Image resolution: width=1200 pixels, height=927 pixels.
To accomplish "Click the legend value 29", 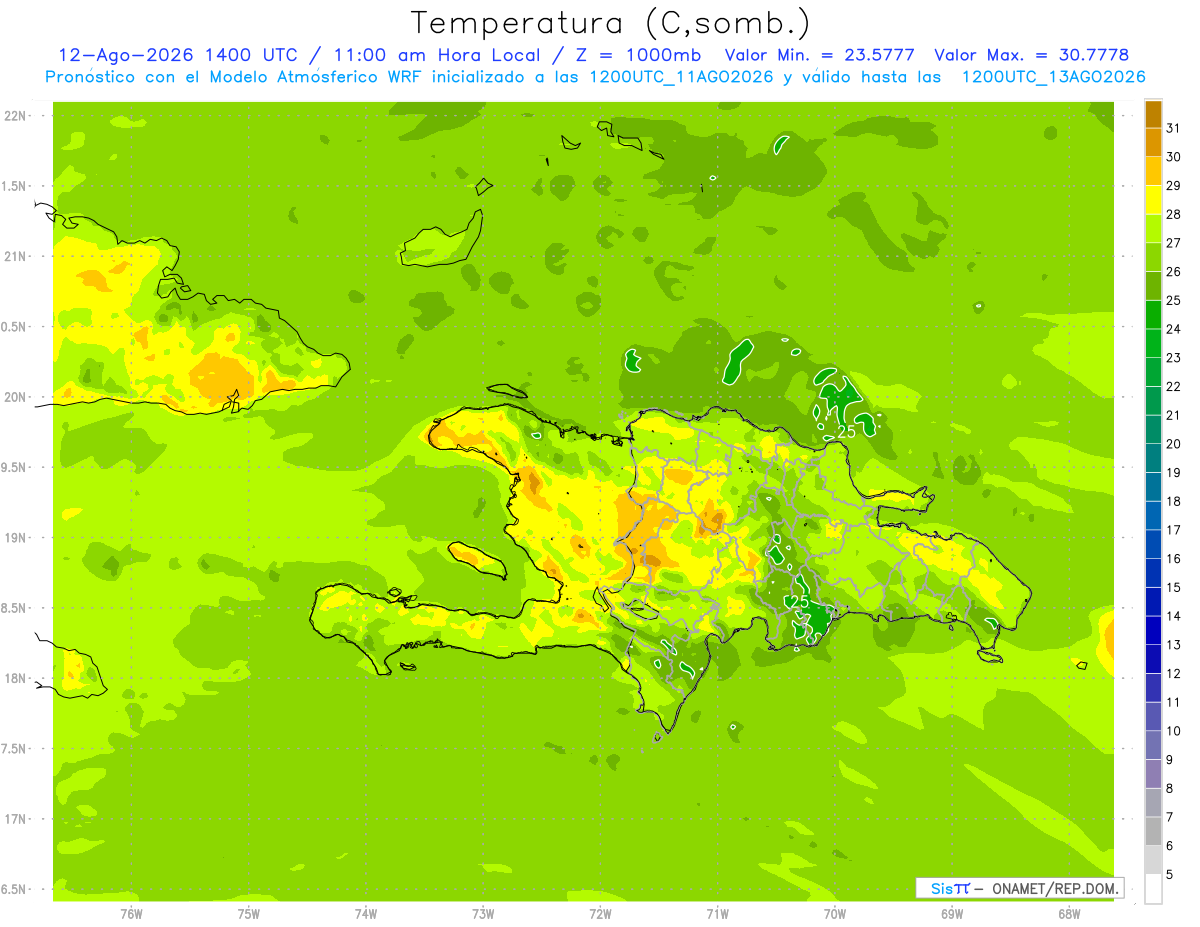I will 1174,185.
